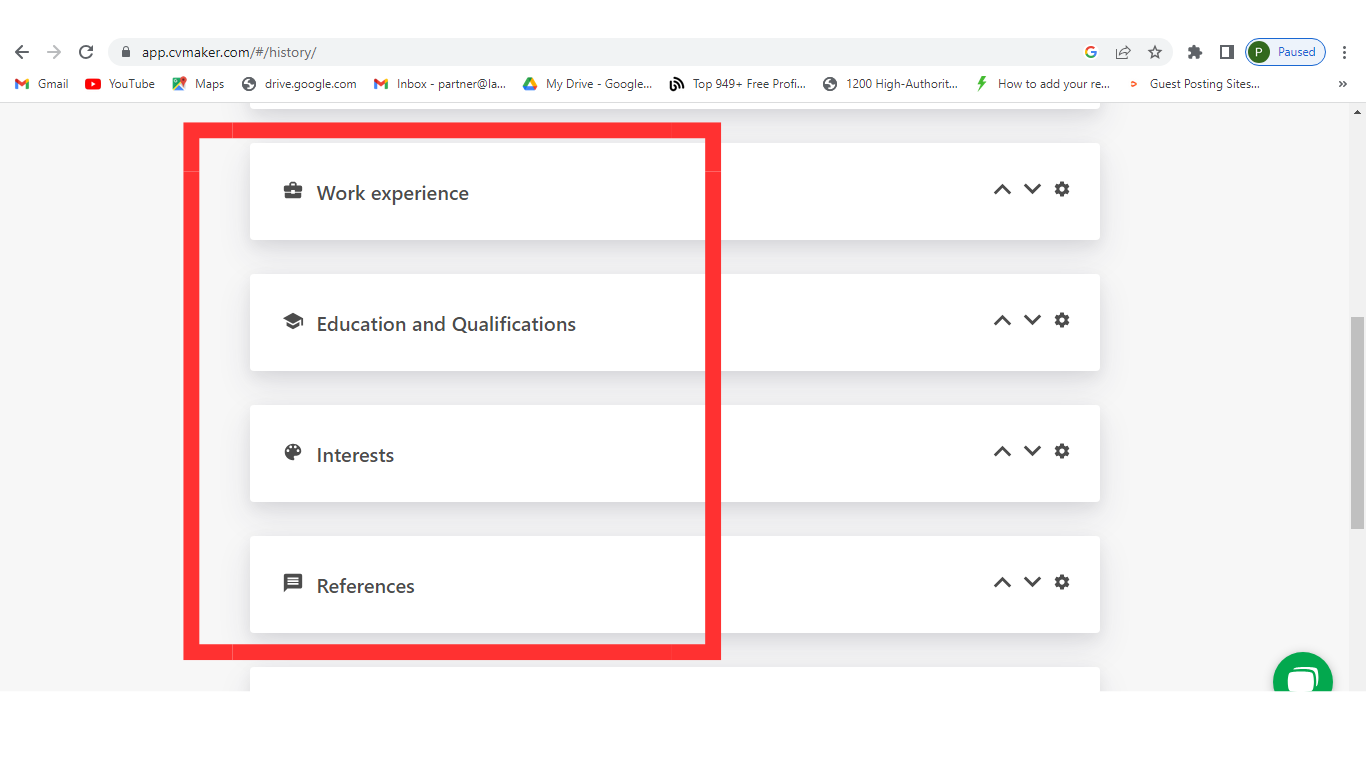Open browser Extensions puzzle icon
Image resolution: width=1366 pixels, height=768 pixels.
pos(1194,52)
